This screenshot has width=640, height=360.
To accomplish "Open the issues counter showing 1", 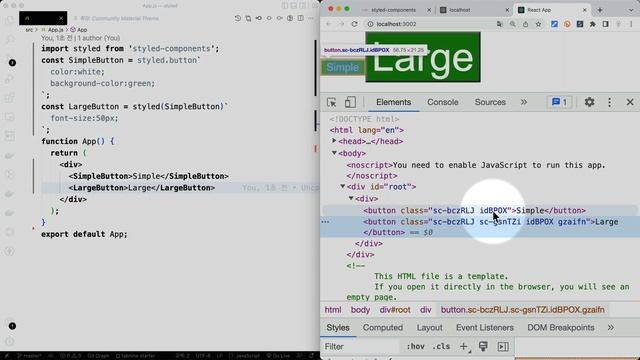I will click(559, 102).
